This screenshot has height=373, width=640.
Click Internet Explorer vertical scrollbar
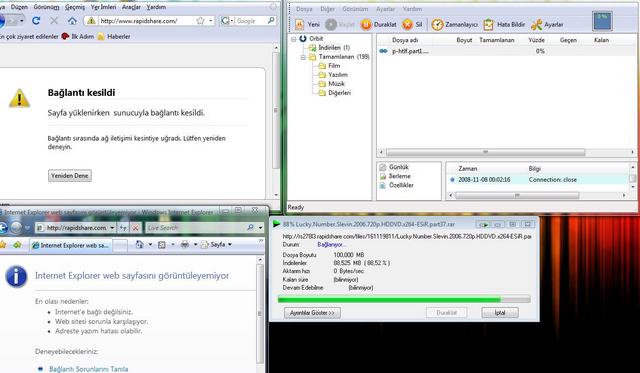coord(260,313)
